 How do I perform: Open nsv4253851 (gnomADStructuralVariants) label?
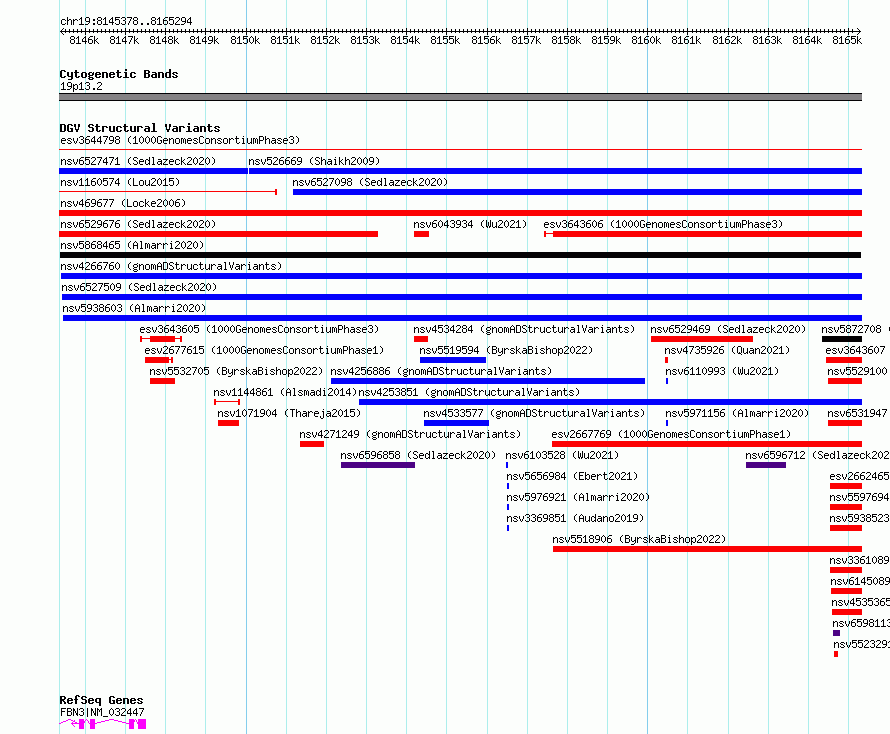(469, 392)
